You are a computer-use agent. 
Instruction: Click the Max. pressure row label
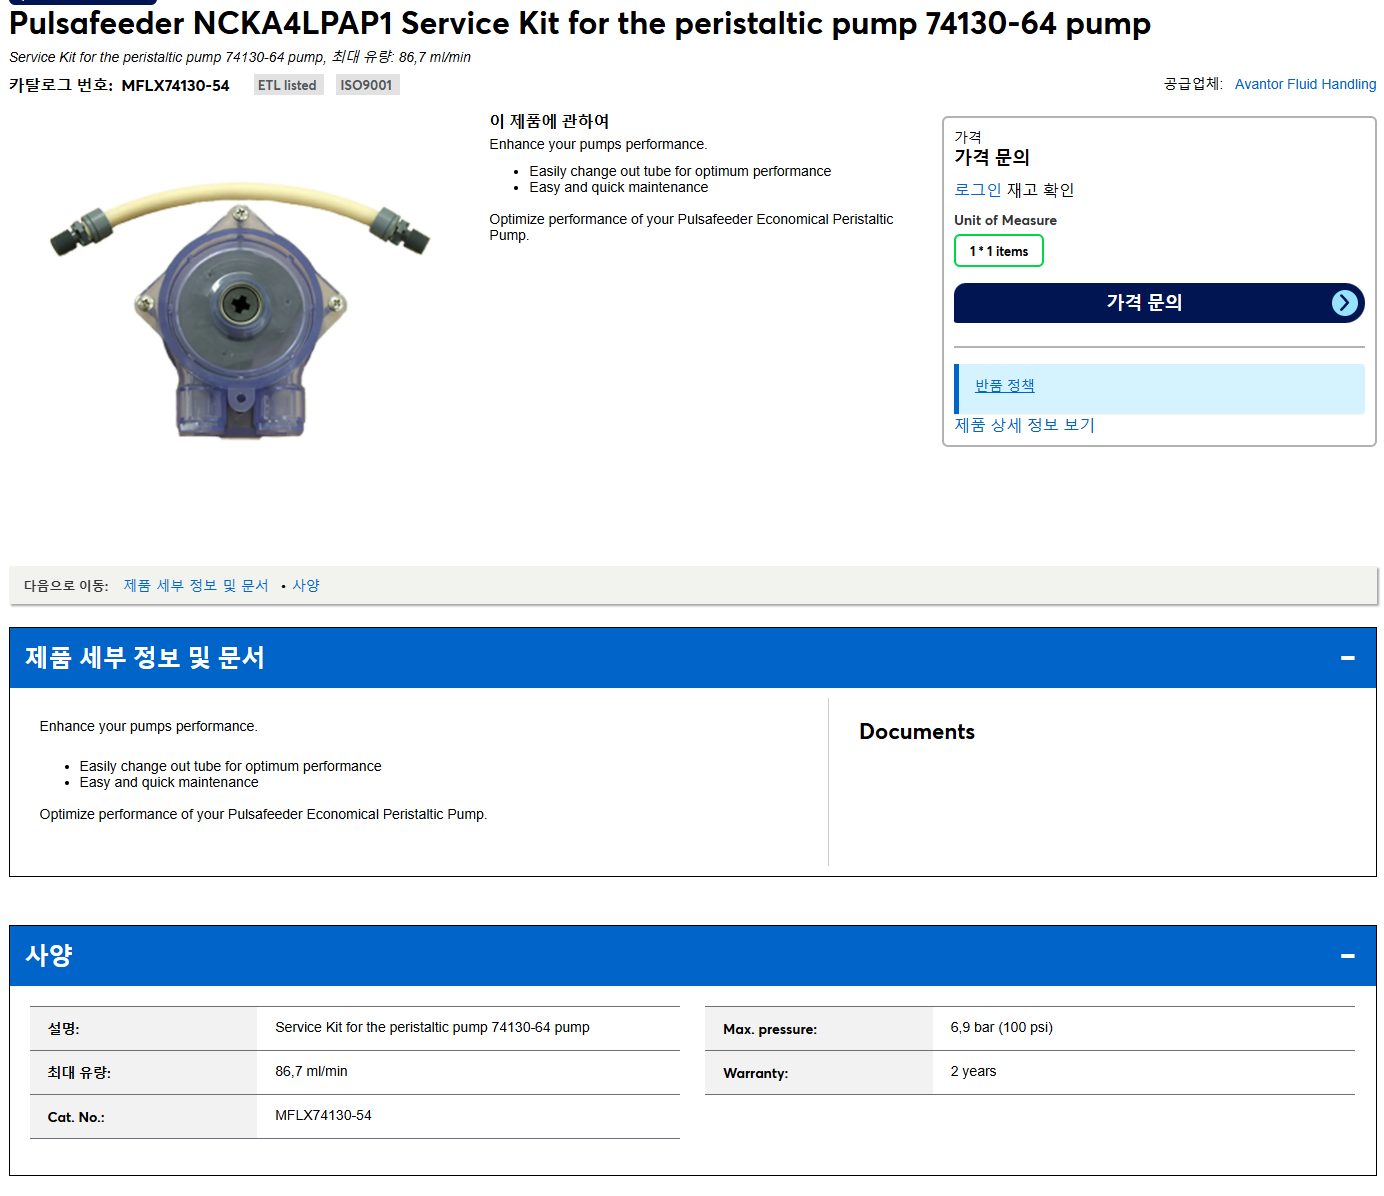(770, 1029)
